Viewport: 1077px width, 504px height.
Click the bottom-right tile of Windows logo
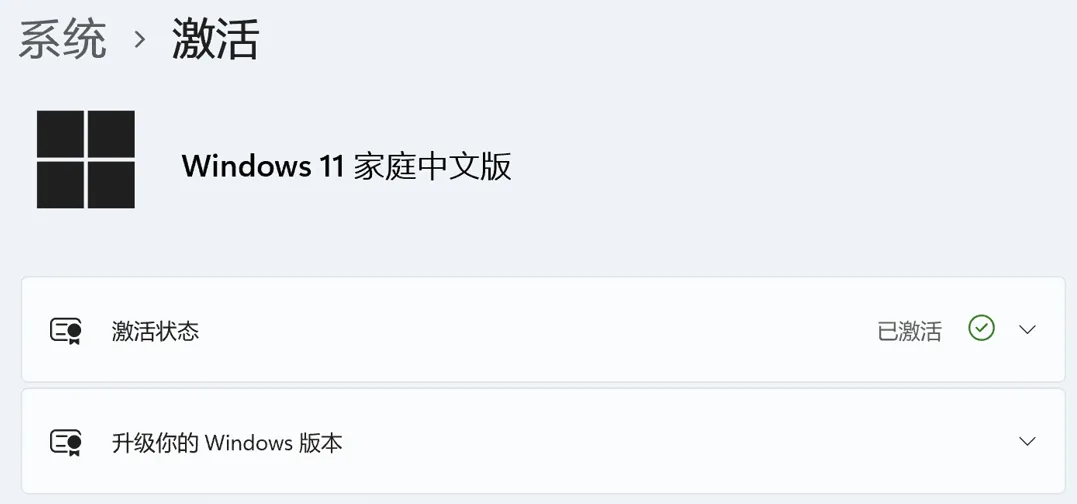point(111,185)
